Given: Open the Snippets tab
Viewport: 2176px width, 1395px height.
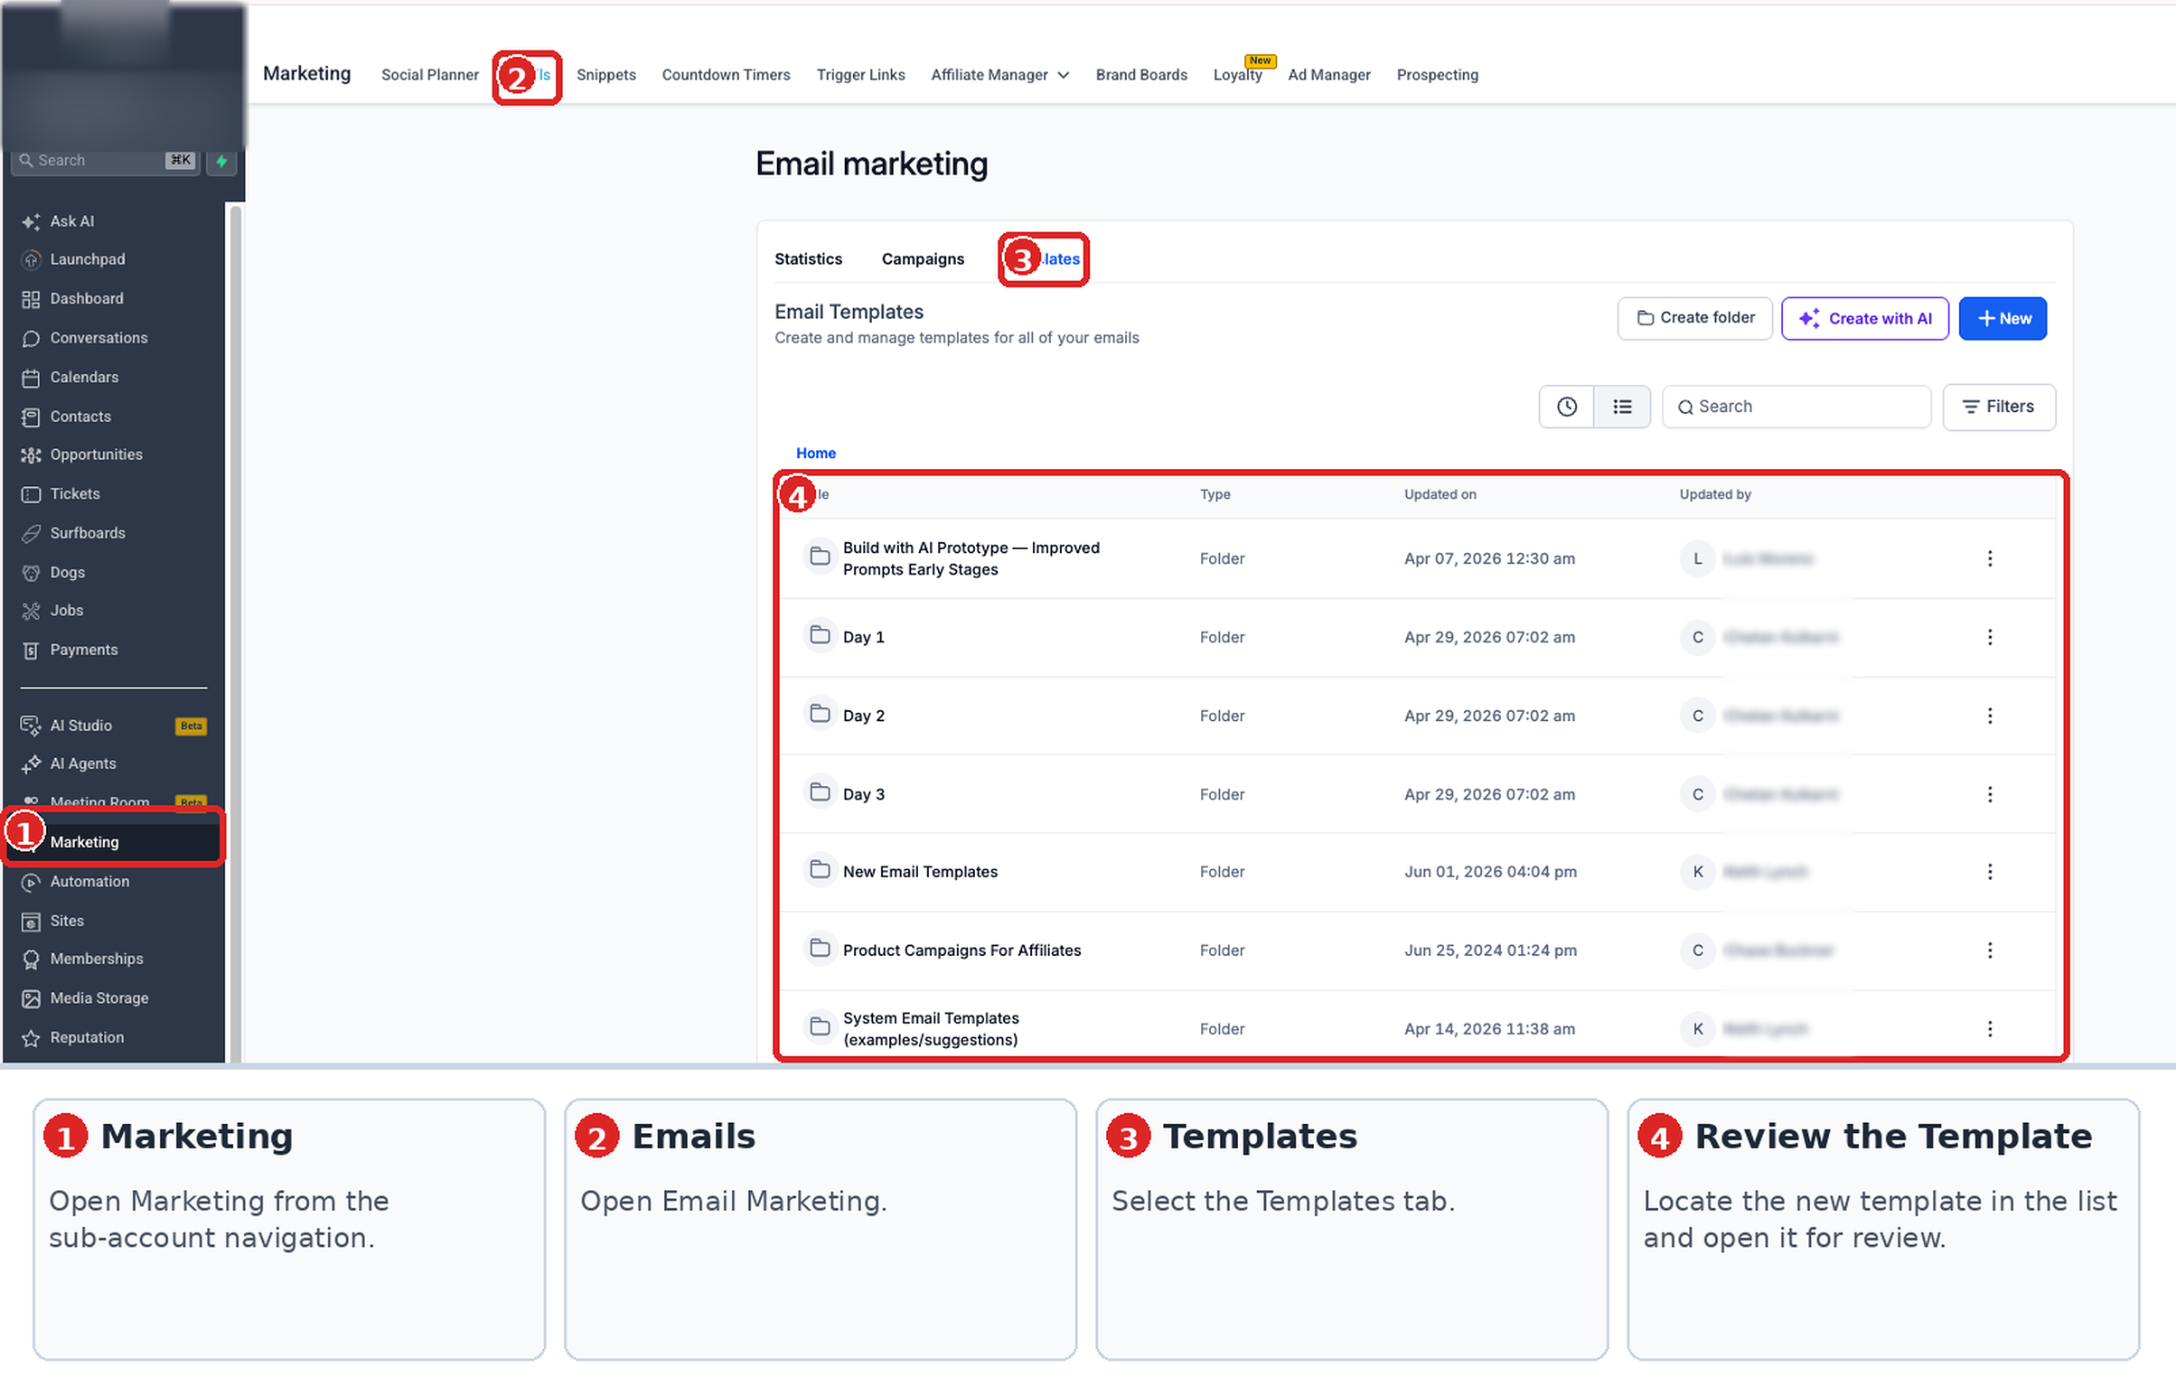Looking at the screenshot, I should (606, 75).
